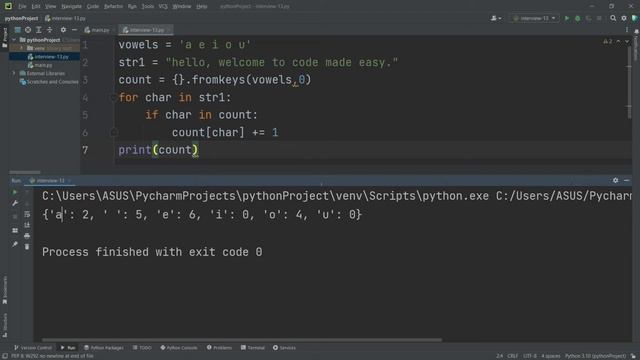Image resolution: width=640 pixels, height=360 pixels.
Task: Run the interview-11 configuration
Action: [567, 18]
